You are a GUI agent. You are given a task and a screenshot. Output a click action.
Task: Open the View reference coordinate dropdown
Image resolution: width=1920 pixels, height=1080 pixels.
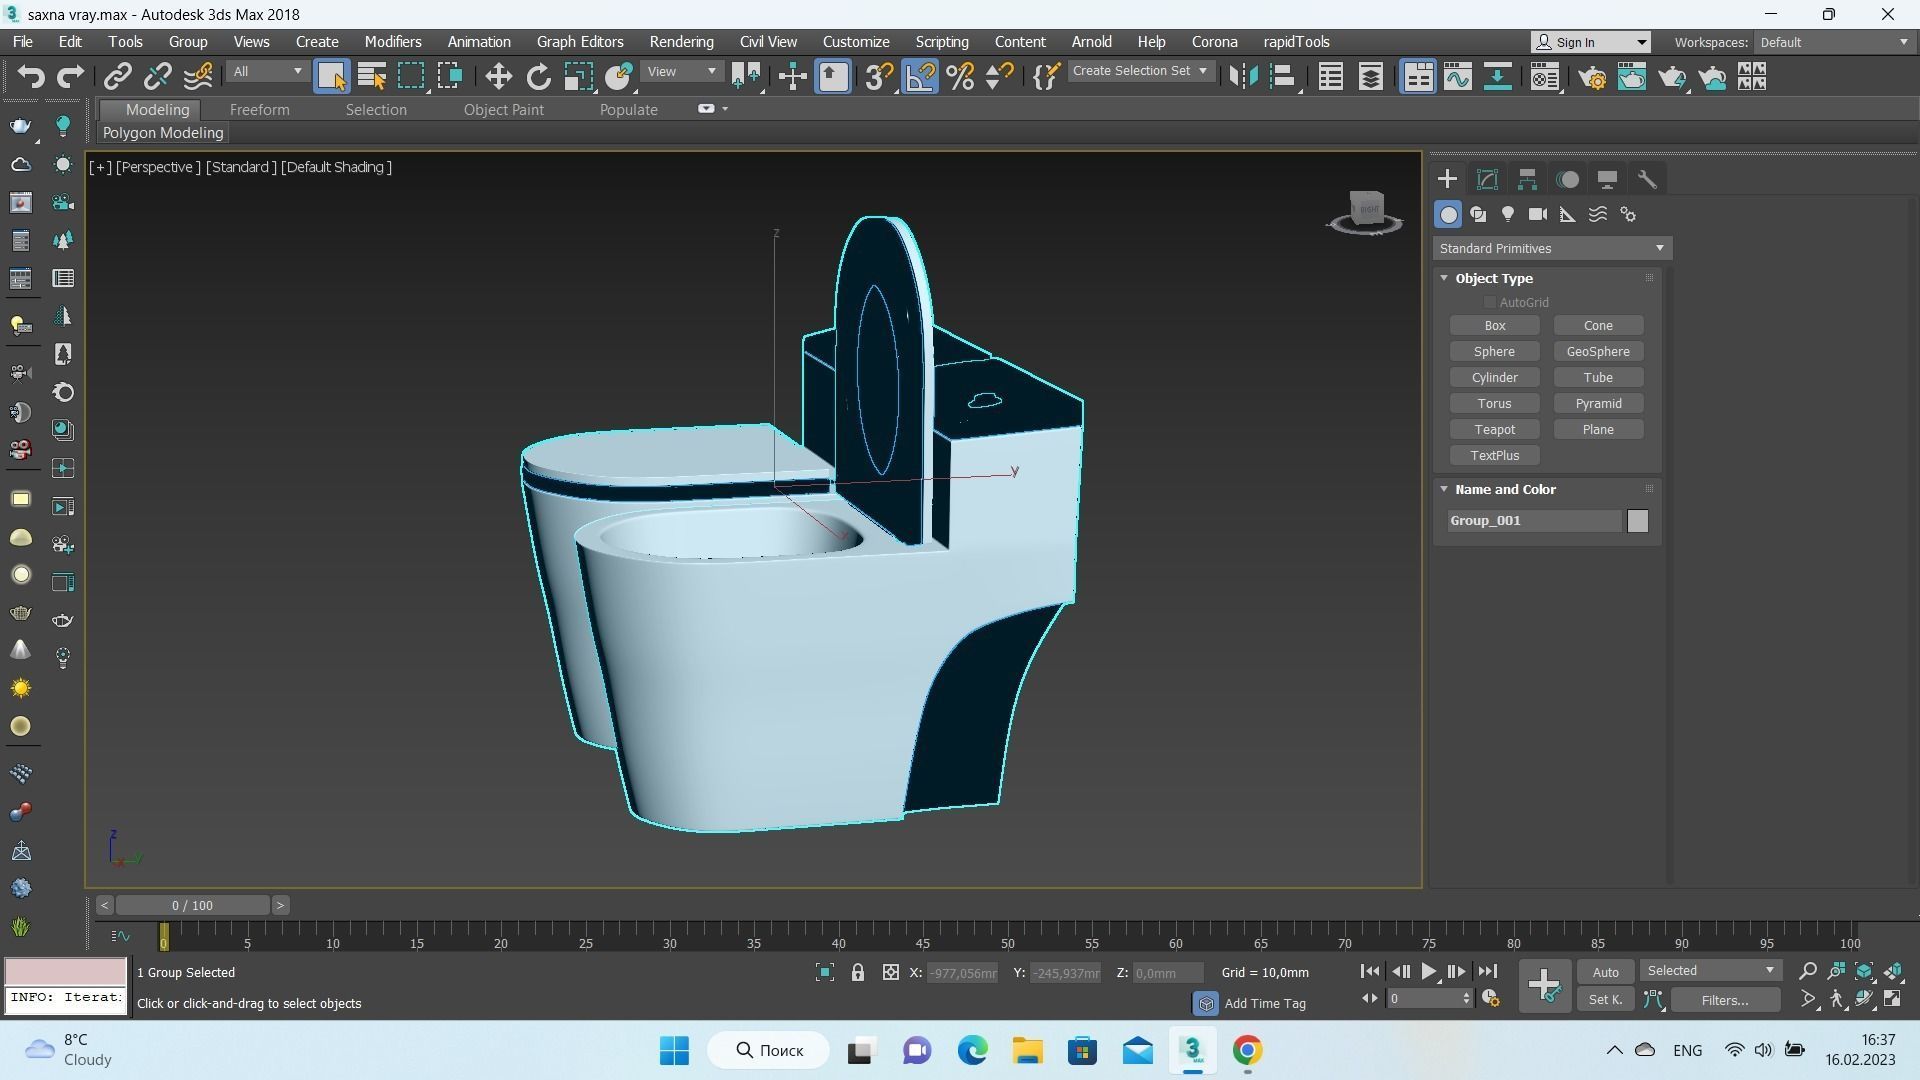point(682,72)
